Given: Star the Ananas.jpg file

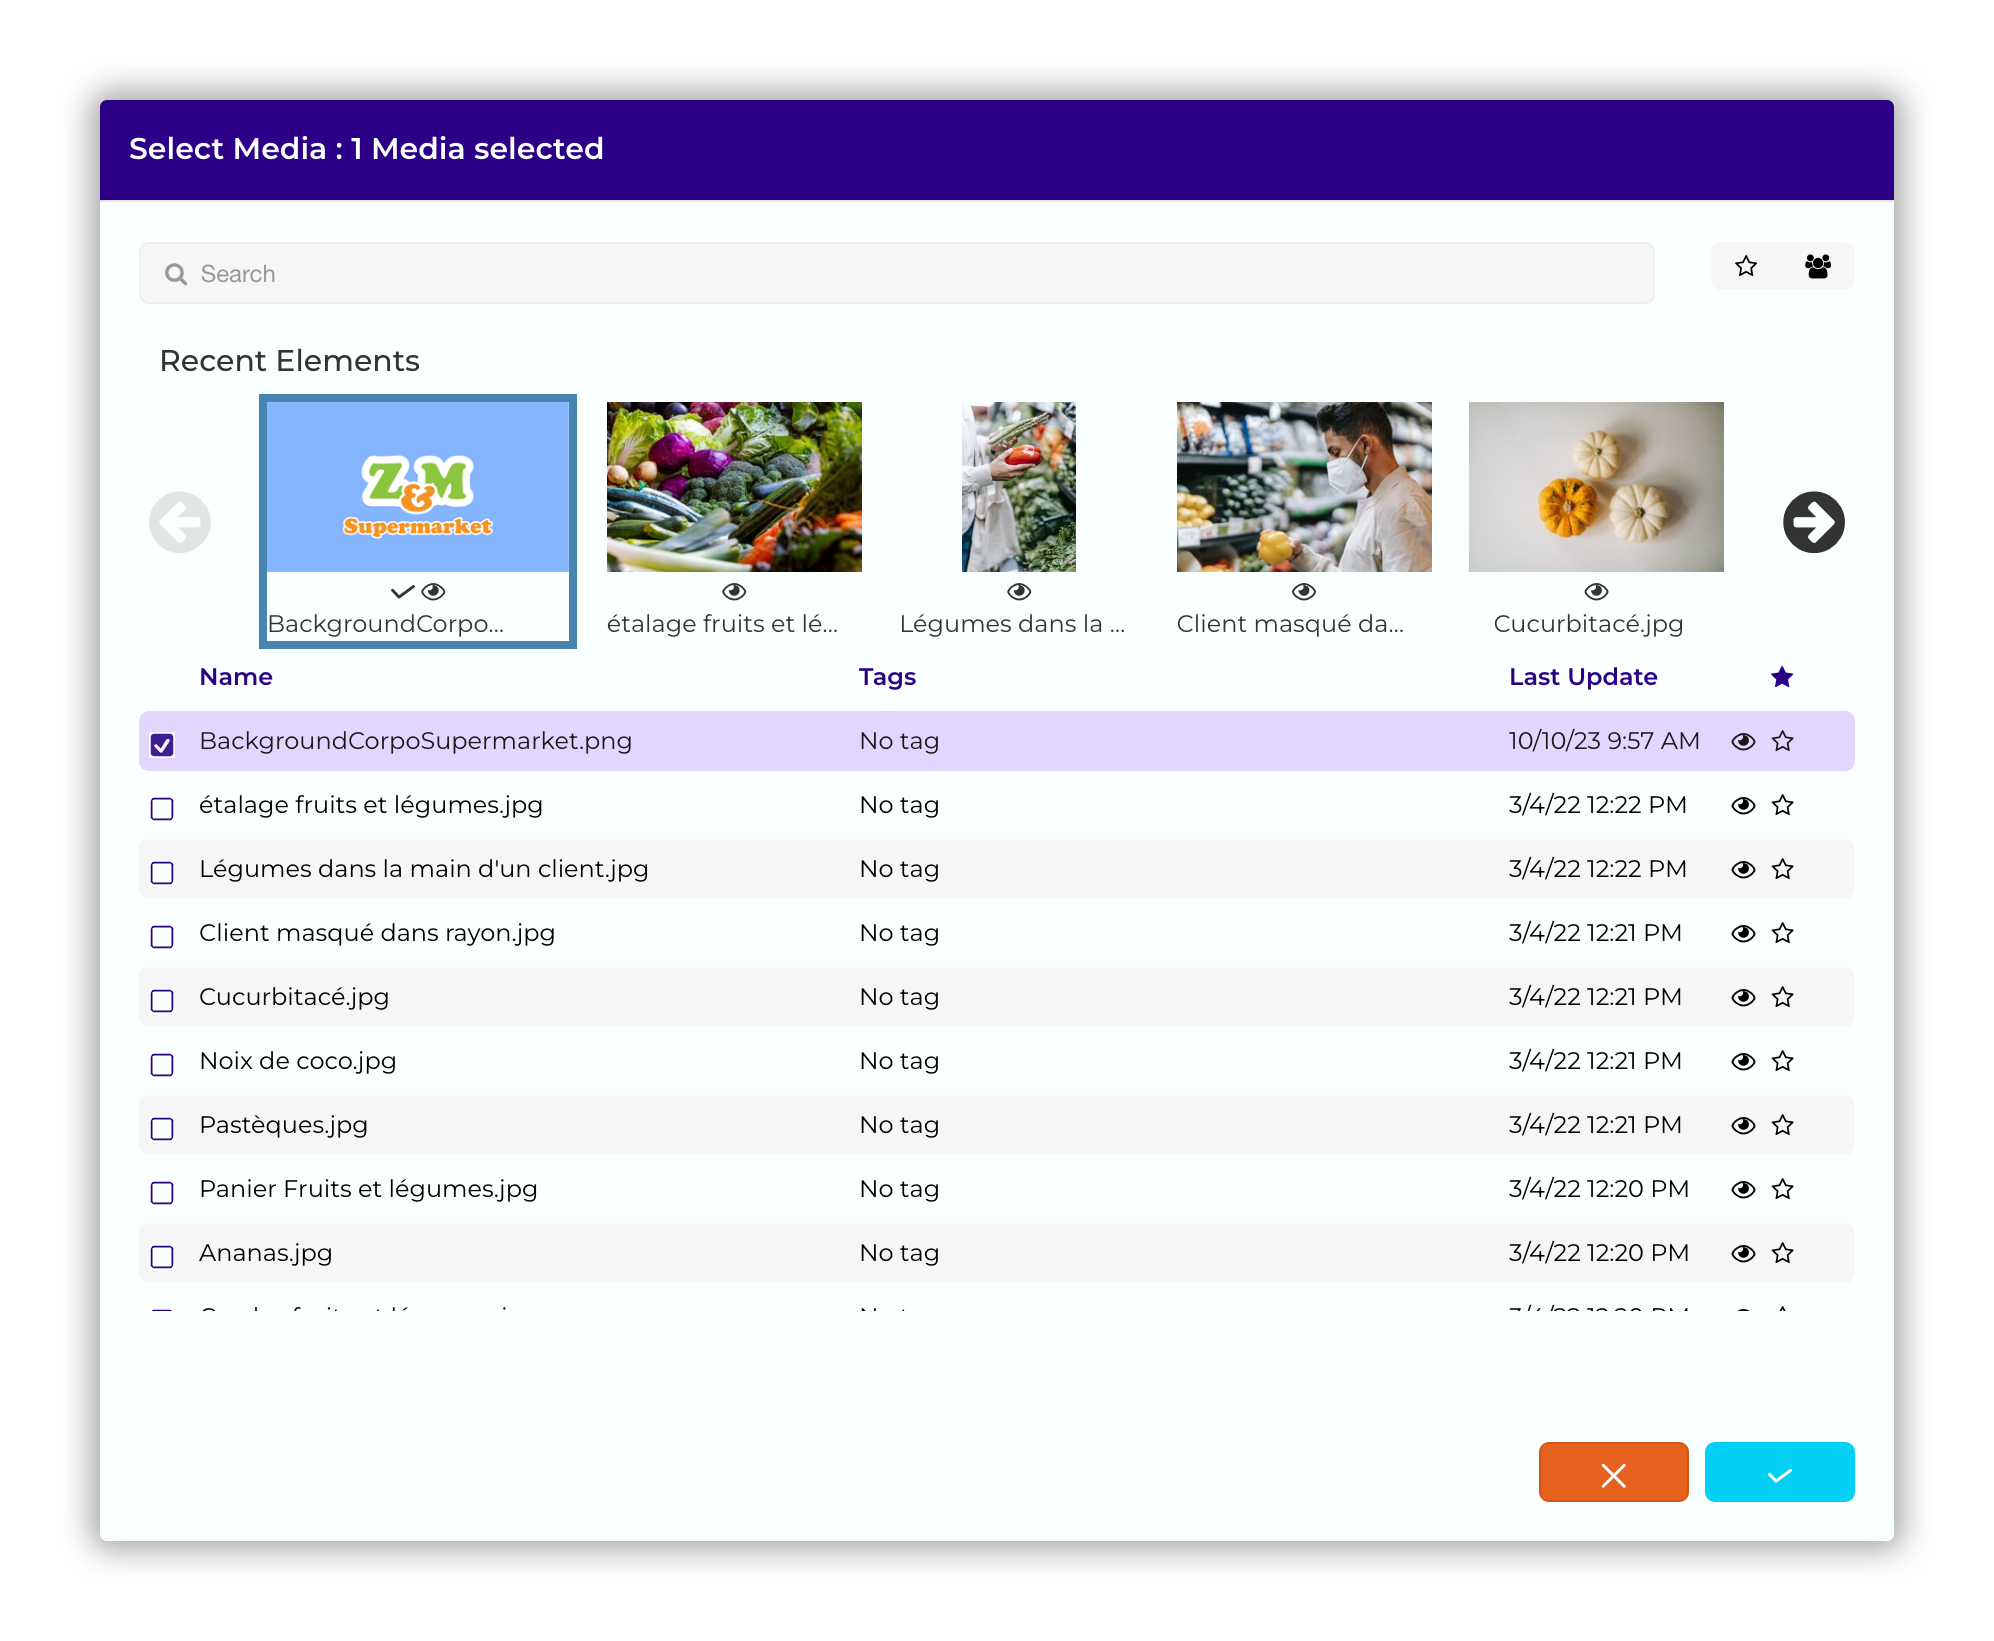Looking at the screenshot, I should (x=1782, y=1253).
